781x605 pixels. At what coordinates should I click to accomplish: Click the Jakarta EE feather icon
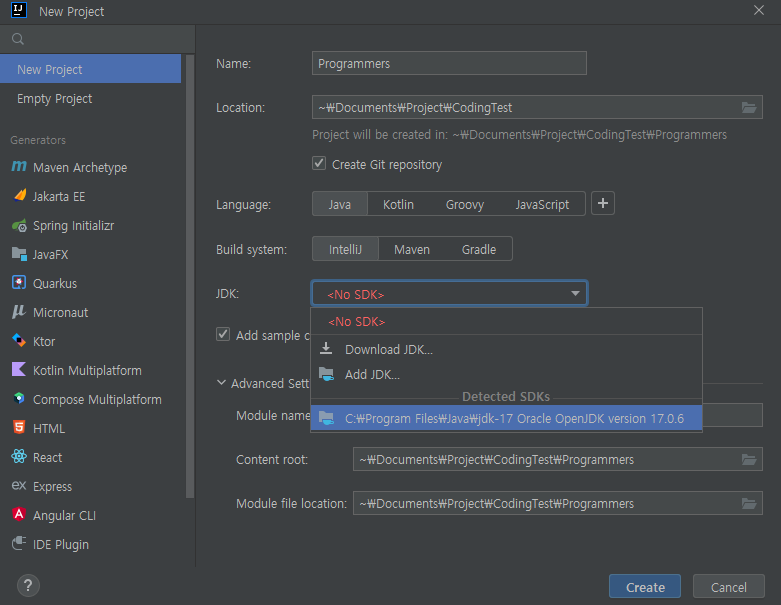(x=20, y=195)
